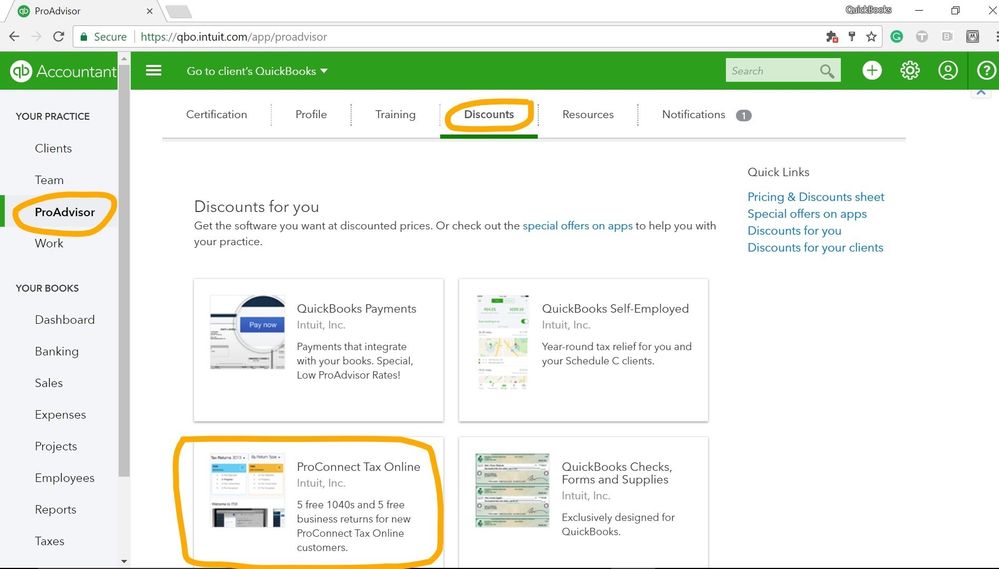Open Sales in the sidebar
Screen dimensions: 999x569
(x=48, y=383)
